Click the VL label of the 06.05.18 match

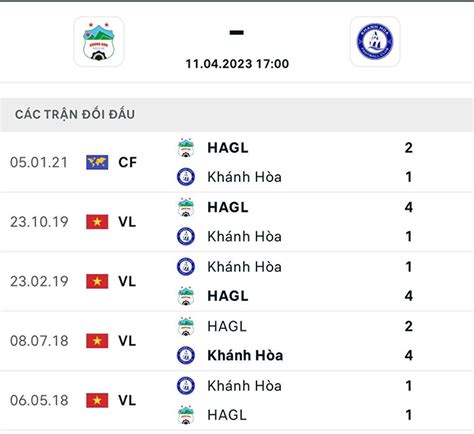[x=127, y=400]
